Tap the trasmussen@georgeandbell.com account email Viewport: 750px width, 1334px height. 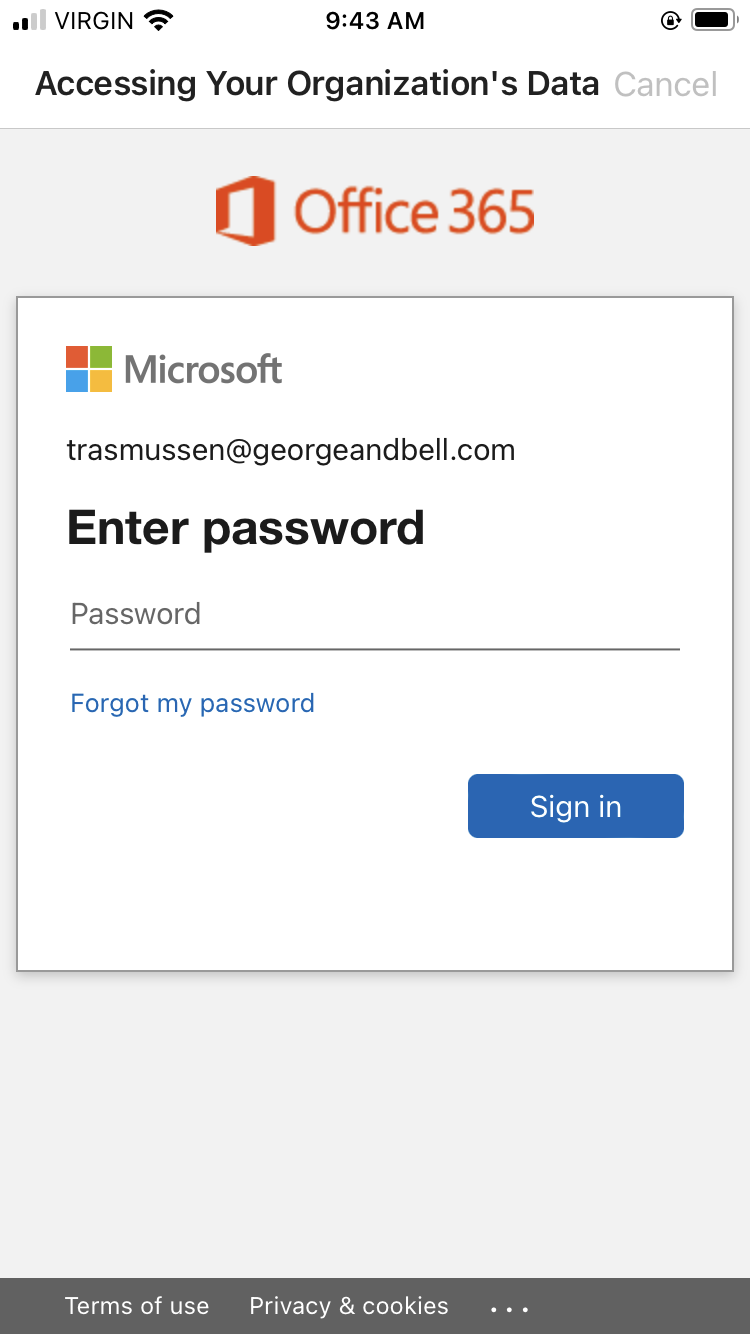291,450
